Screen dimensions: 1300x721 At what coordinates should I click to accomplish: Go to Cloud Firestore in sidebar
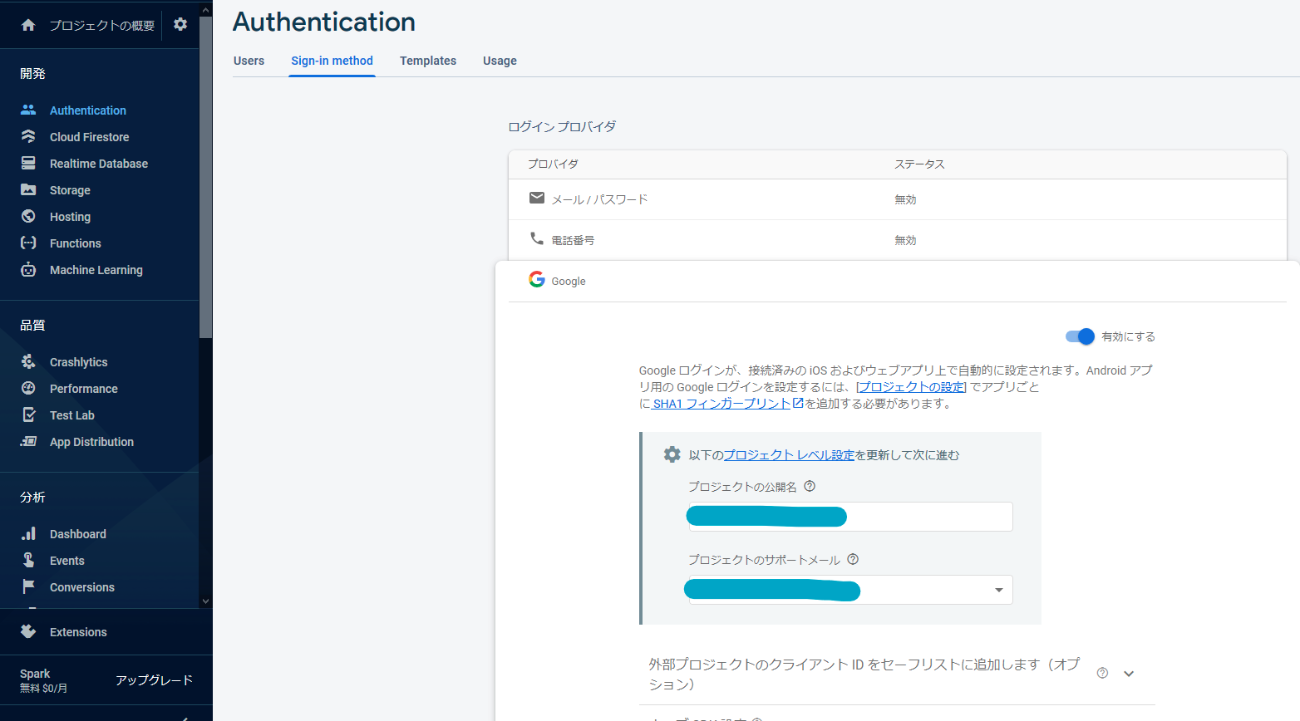(89, 137)
